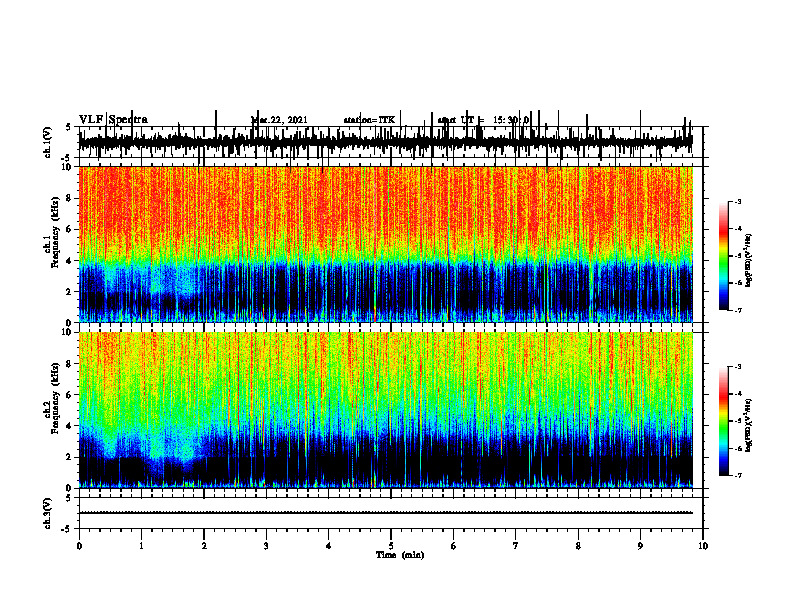Click the date label "Mar.22, 2021"
The width and height of the screenshot is (792, 612).
[x=279, y=120]
